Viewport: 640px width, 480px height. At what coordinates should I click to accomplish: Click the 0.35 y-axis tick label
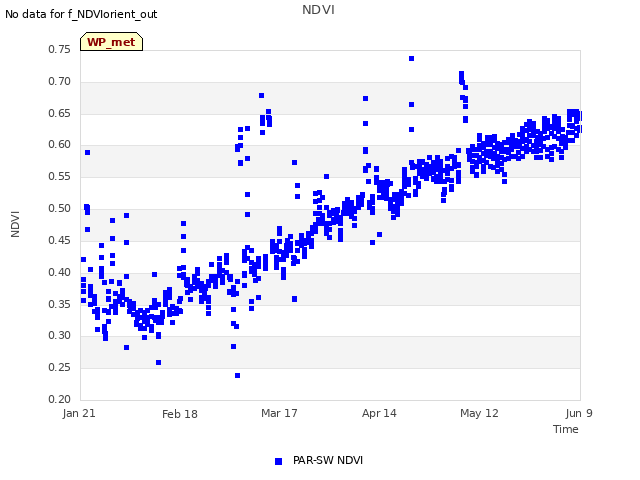(x=60, y=304)
